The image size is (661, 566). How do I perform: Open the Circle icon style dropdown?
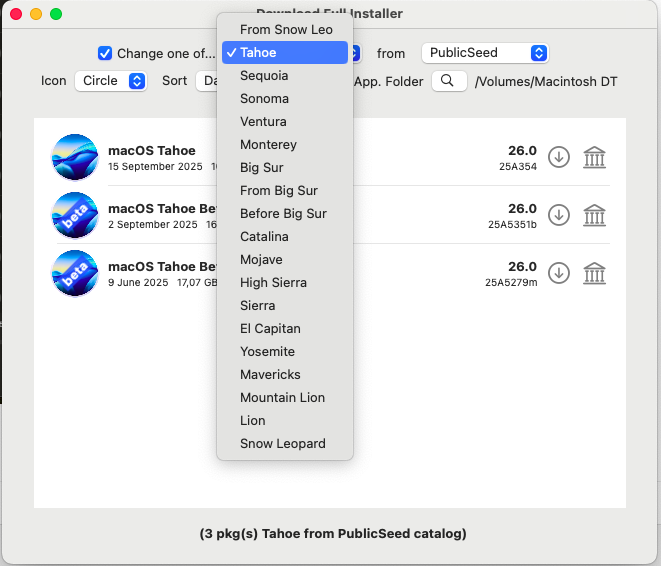click(110, 81)
